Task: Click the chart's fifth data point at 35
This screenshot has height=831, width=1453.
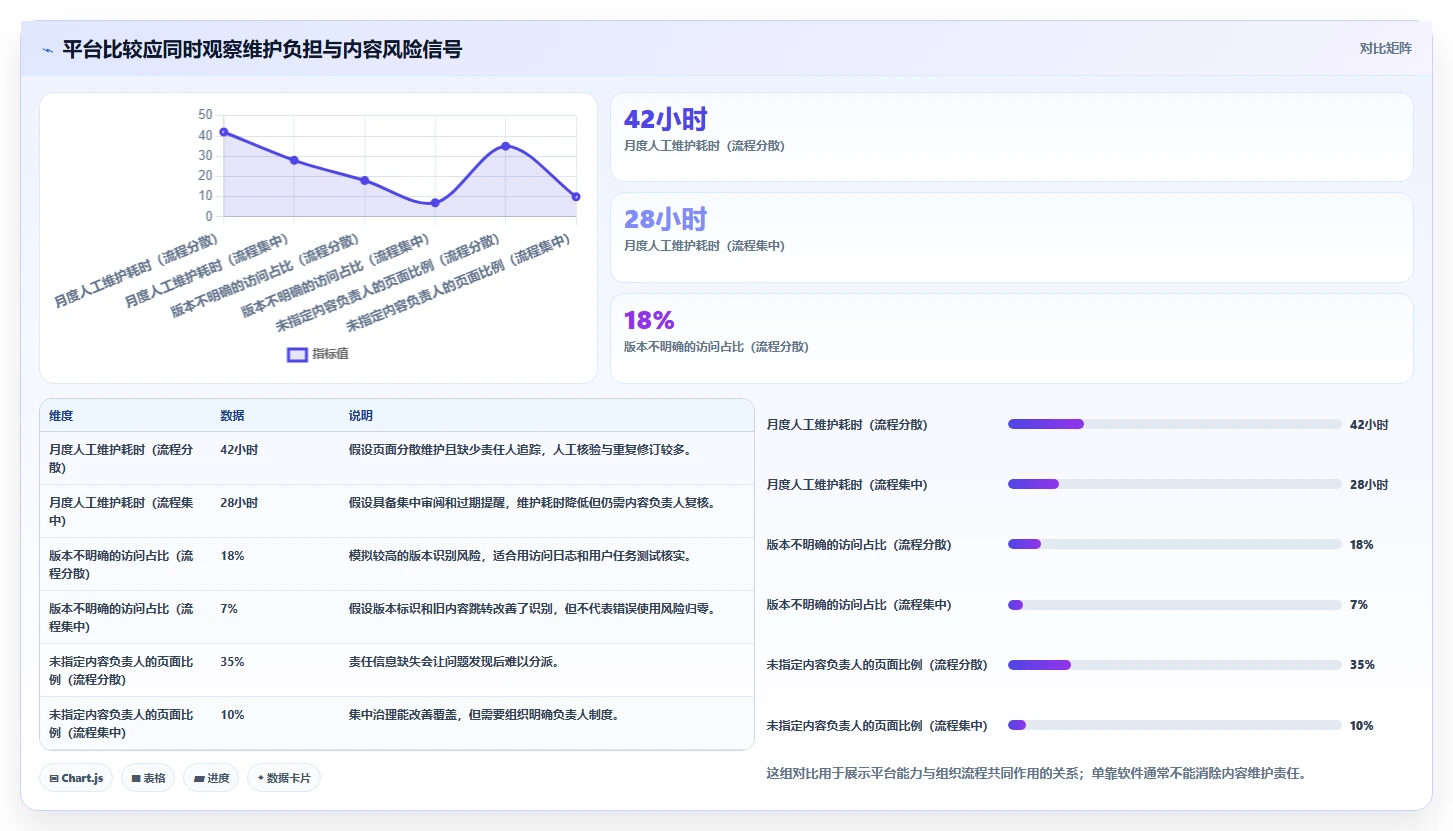Action: click(506, 146)
